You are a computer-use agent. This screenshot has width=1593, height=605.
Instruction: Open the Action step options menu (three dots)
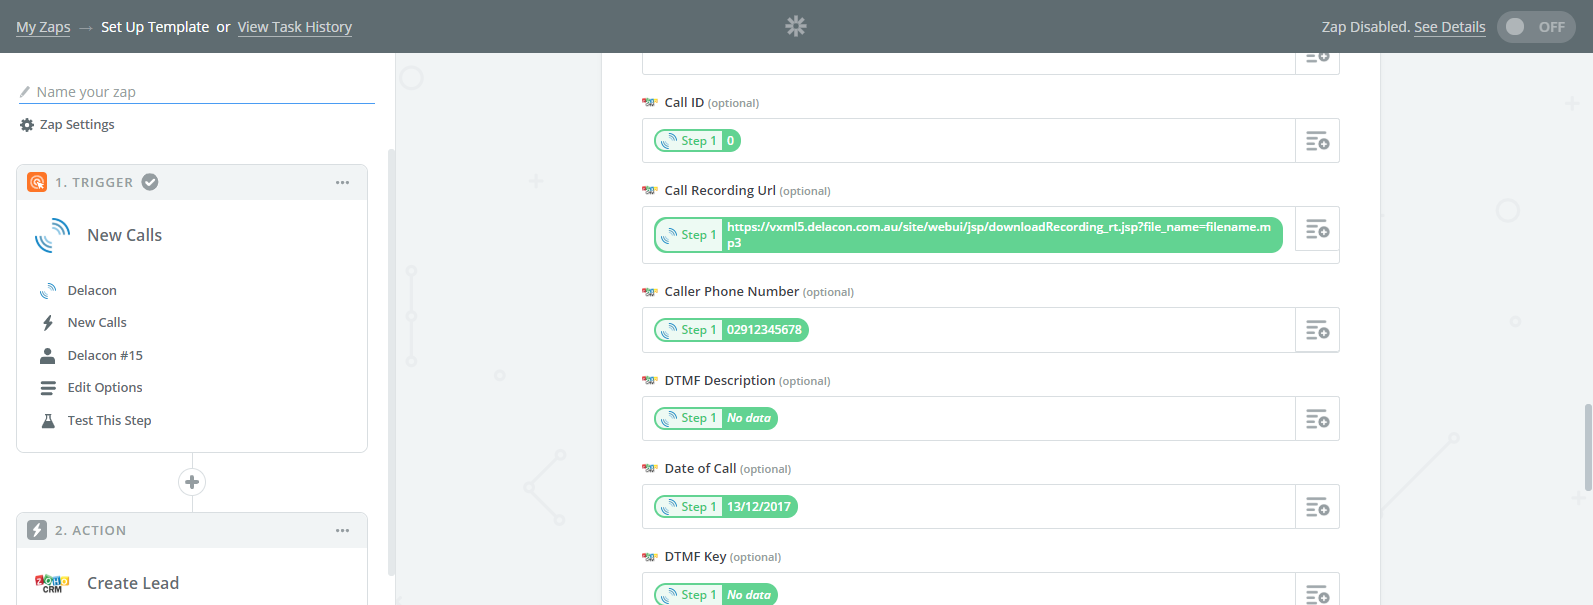coord(343,531)
